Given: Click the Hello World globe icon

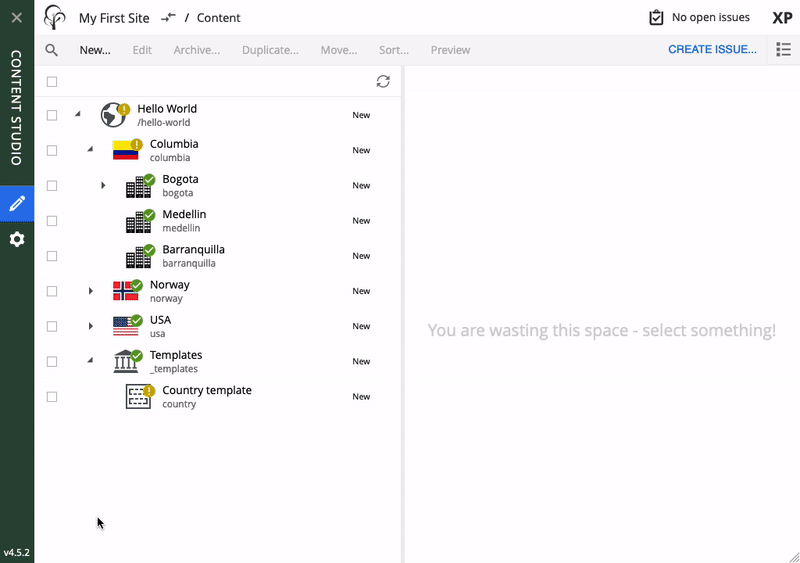Looking at the screenshot, I should pyautogui.click(x=113, y=115).
